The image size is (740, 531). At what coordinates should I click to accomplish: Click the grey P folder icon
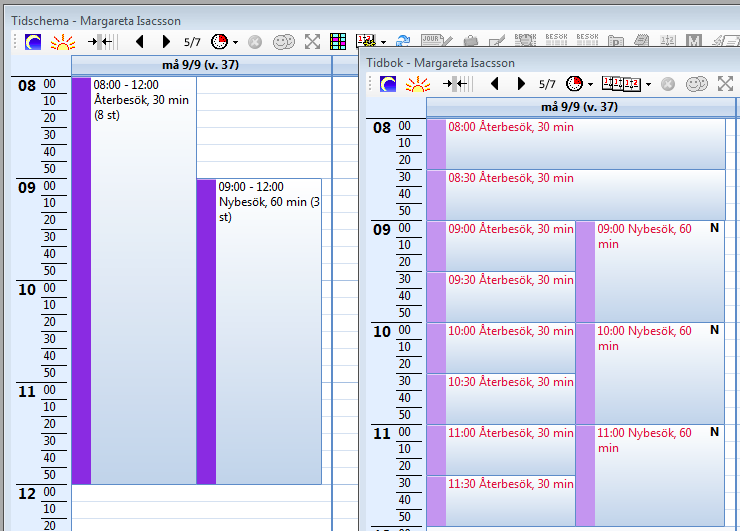(615, 41)
